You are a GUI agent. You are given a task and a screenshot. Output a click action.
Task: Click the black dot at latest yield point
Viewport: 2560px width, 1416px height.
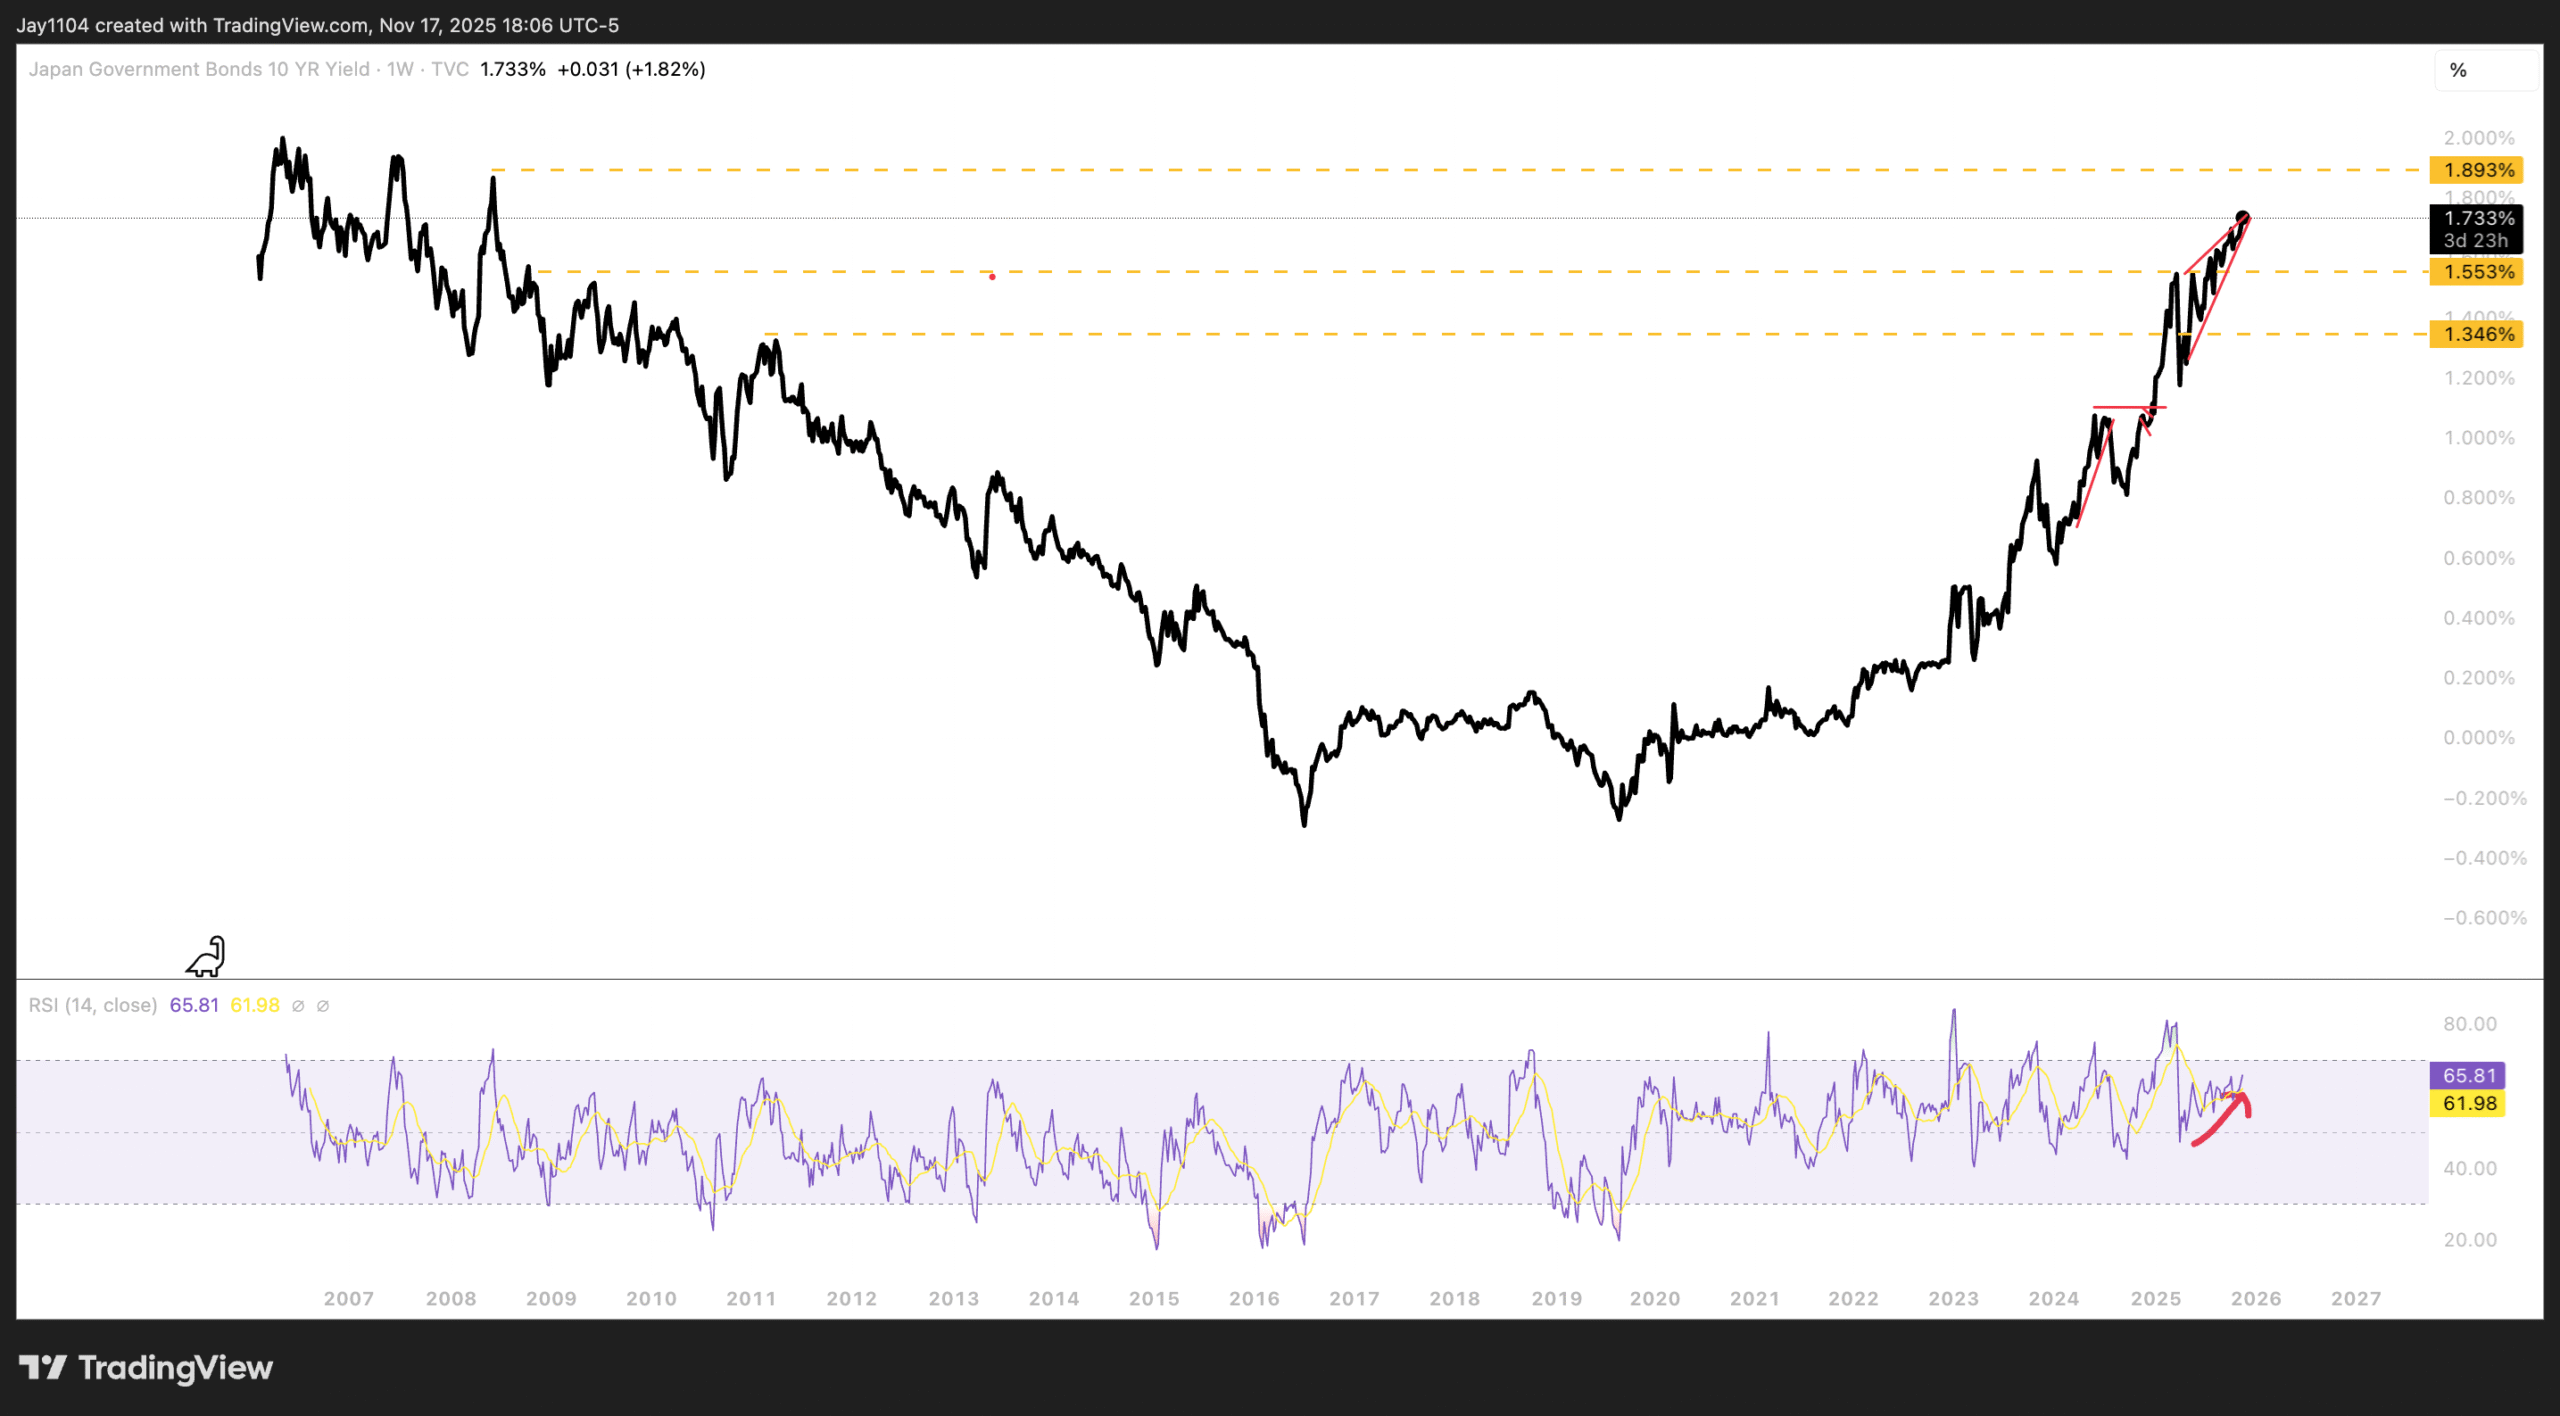tap(2243, 218)
